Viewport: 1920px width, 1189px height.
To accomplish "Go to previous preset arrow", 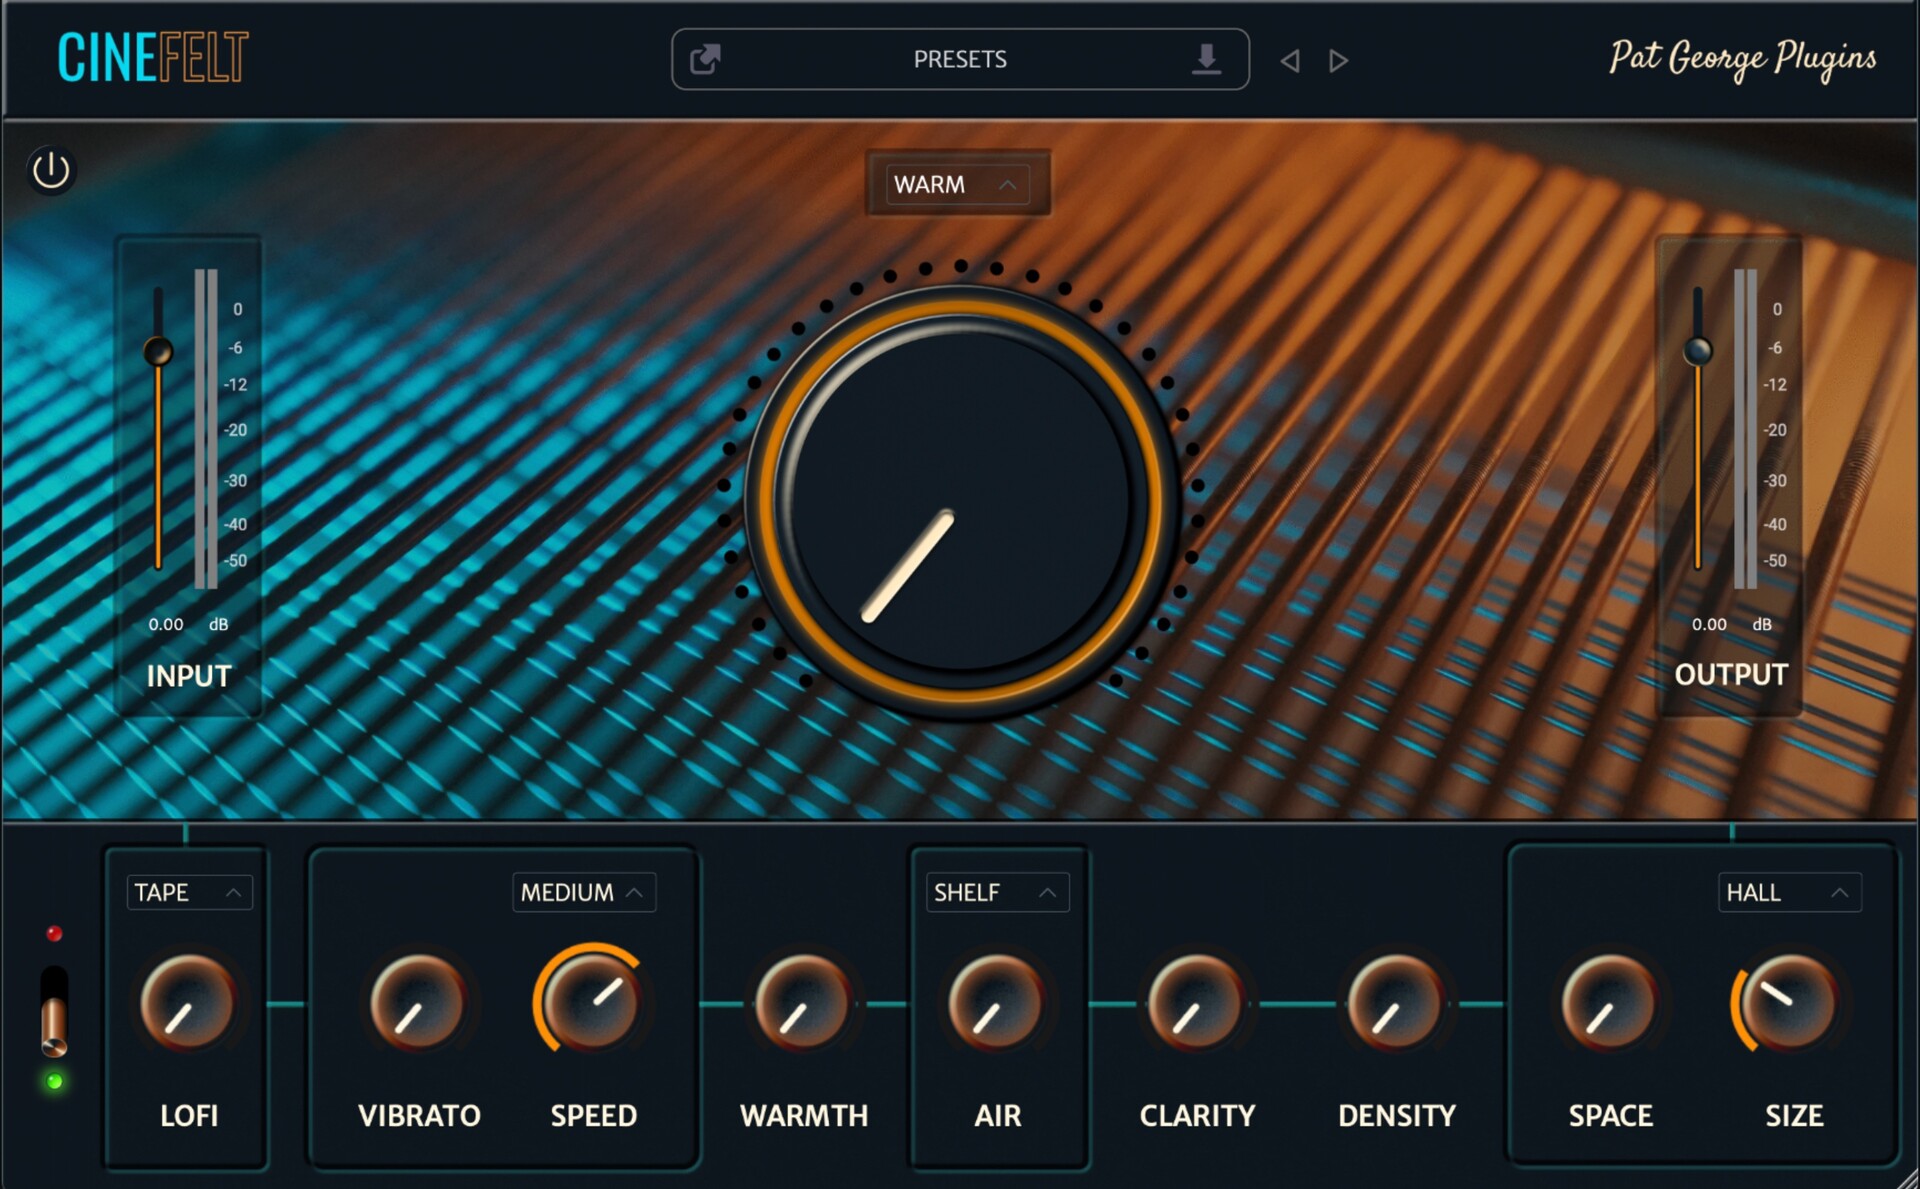I will [1290, 61].
